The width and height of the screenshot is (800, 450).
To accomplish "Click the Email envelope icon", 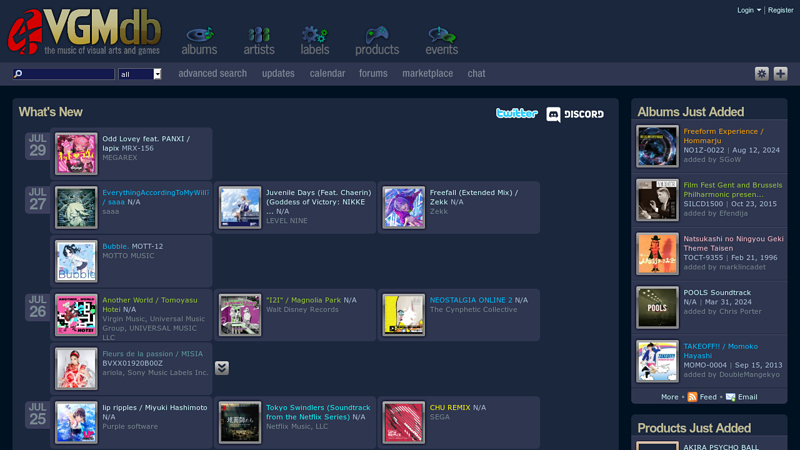I will (731, 397).
